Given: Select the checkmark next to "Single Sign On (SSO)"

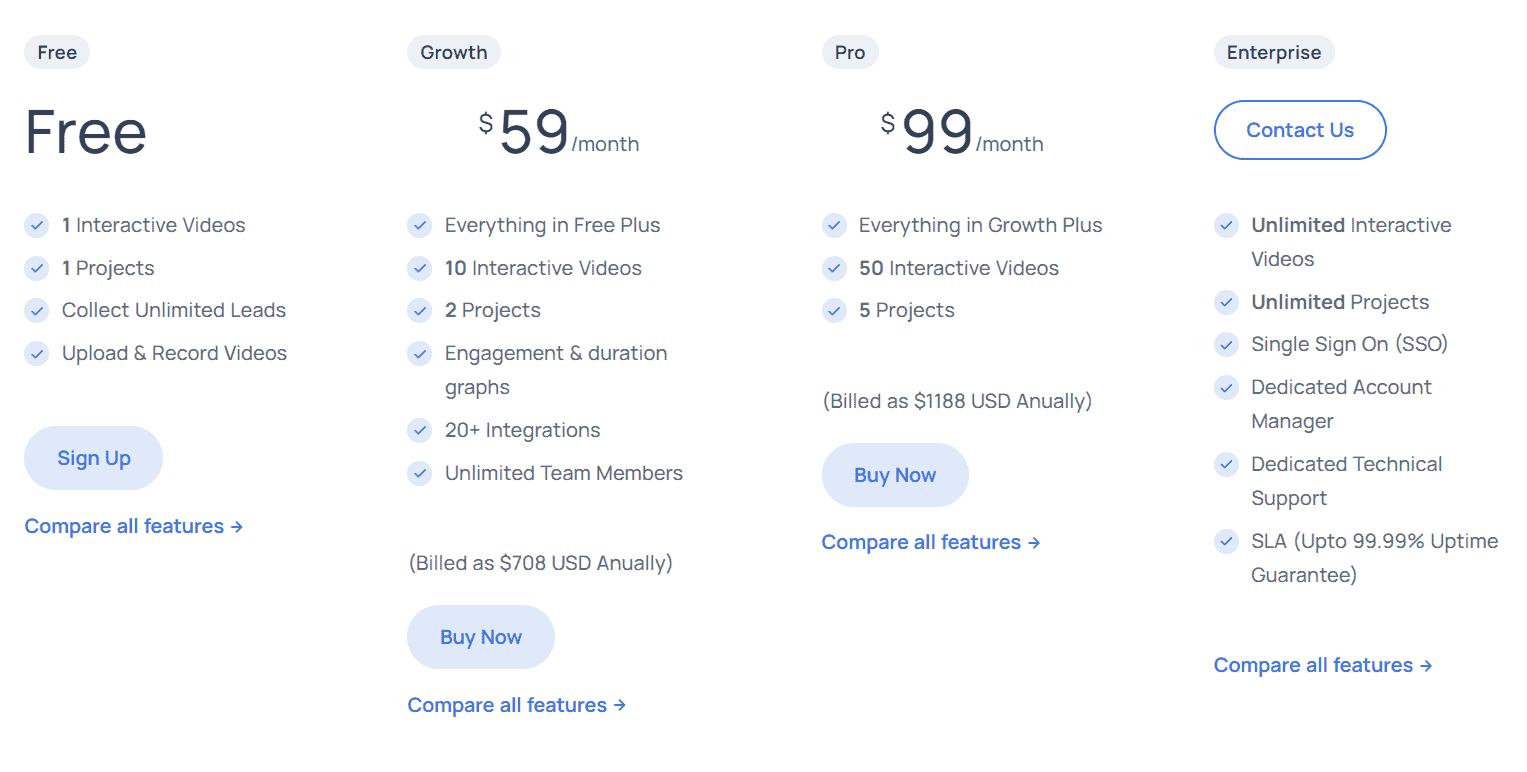Looking at the screenshot, I should click(1226, 344).
